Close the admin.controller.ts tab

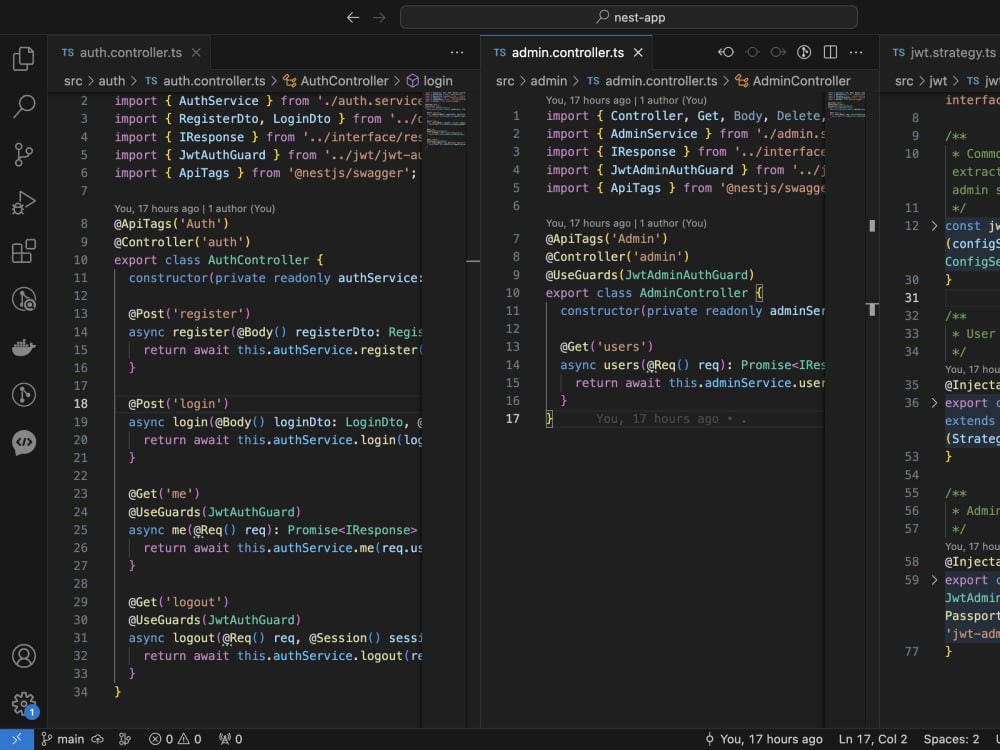pyautogui.click(x=637, y=53)
